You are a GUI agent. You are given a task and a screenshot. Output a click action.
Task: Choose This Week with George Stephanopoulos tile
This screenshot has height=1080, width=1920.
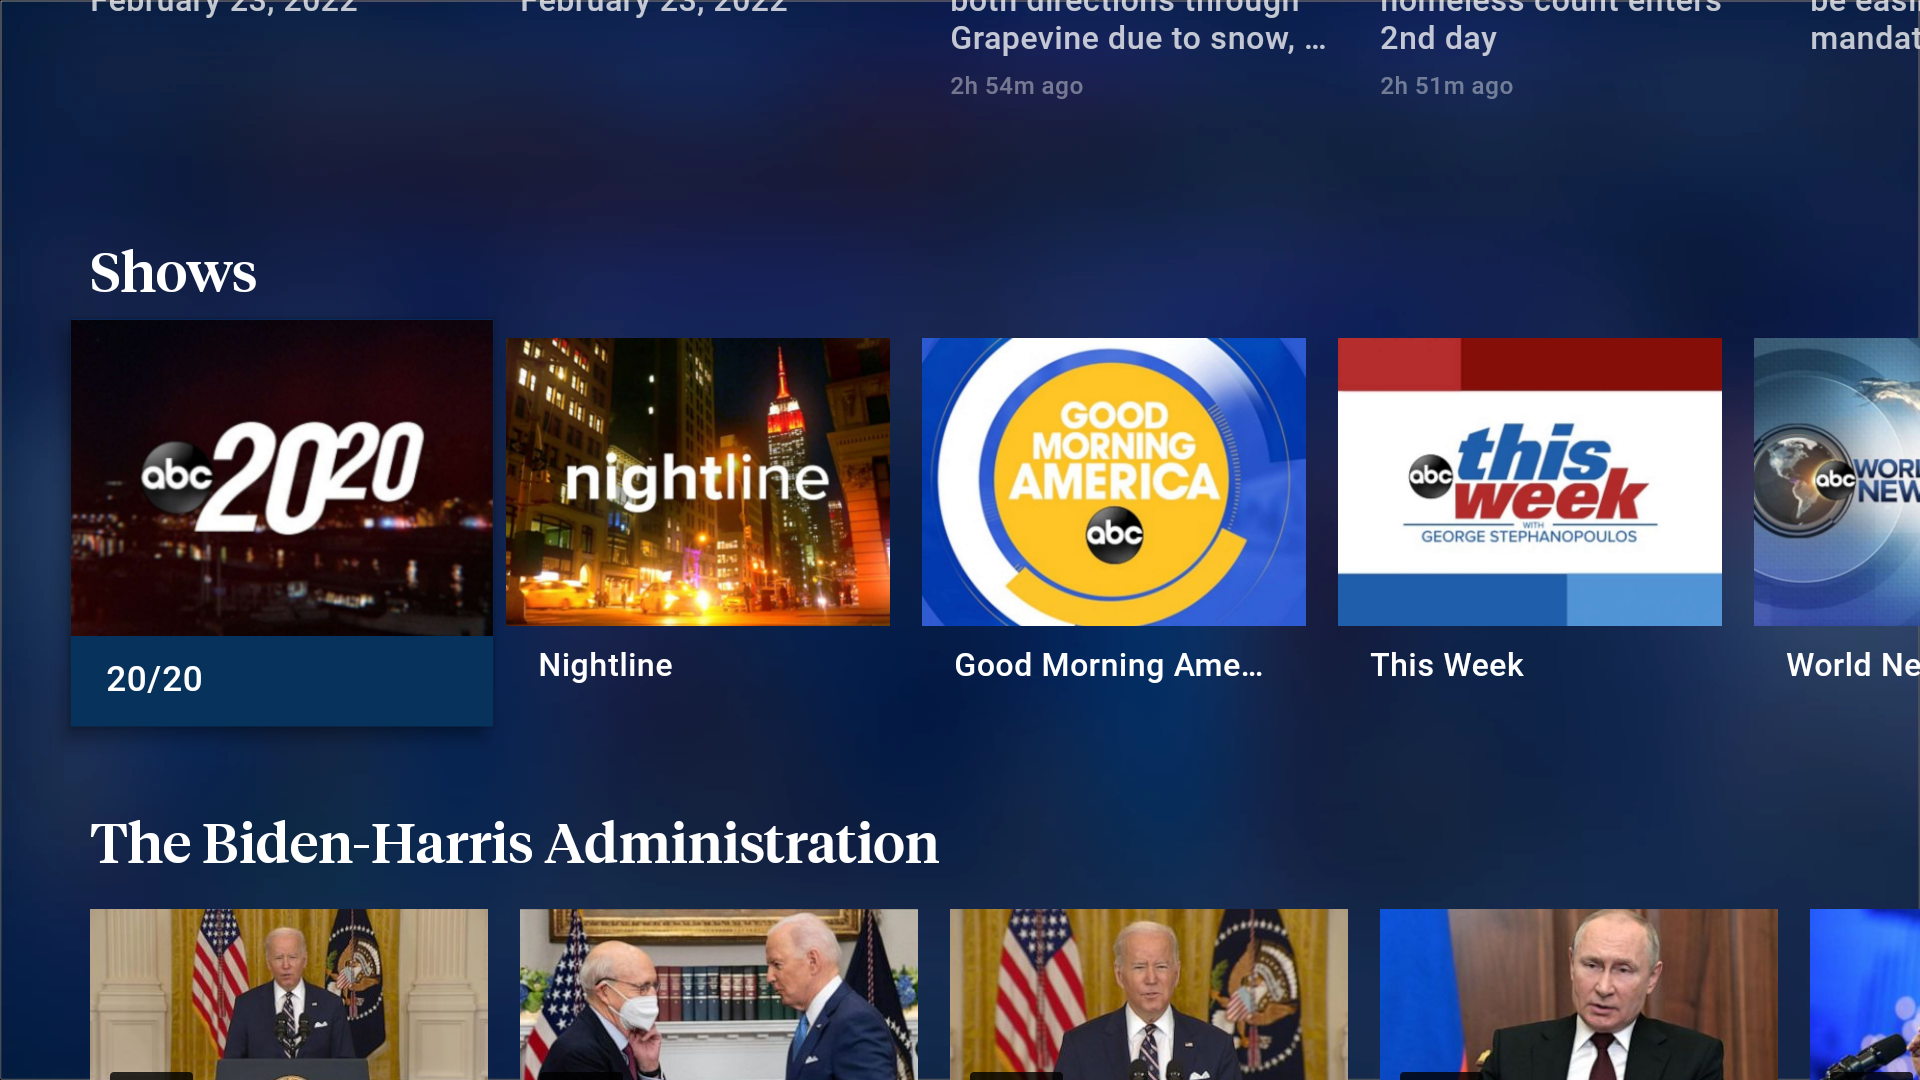(x=1529, y=481)
